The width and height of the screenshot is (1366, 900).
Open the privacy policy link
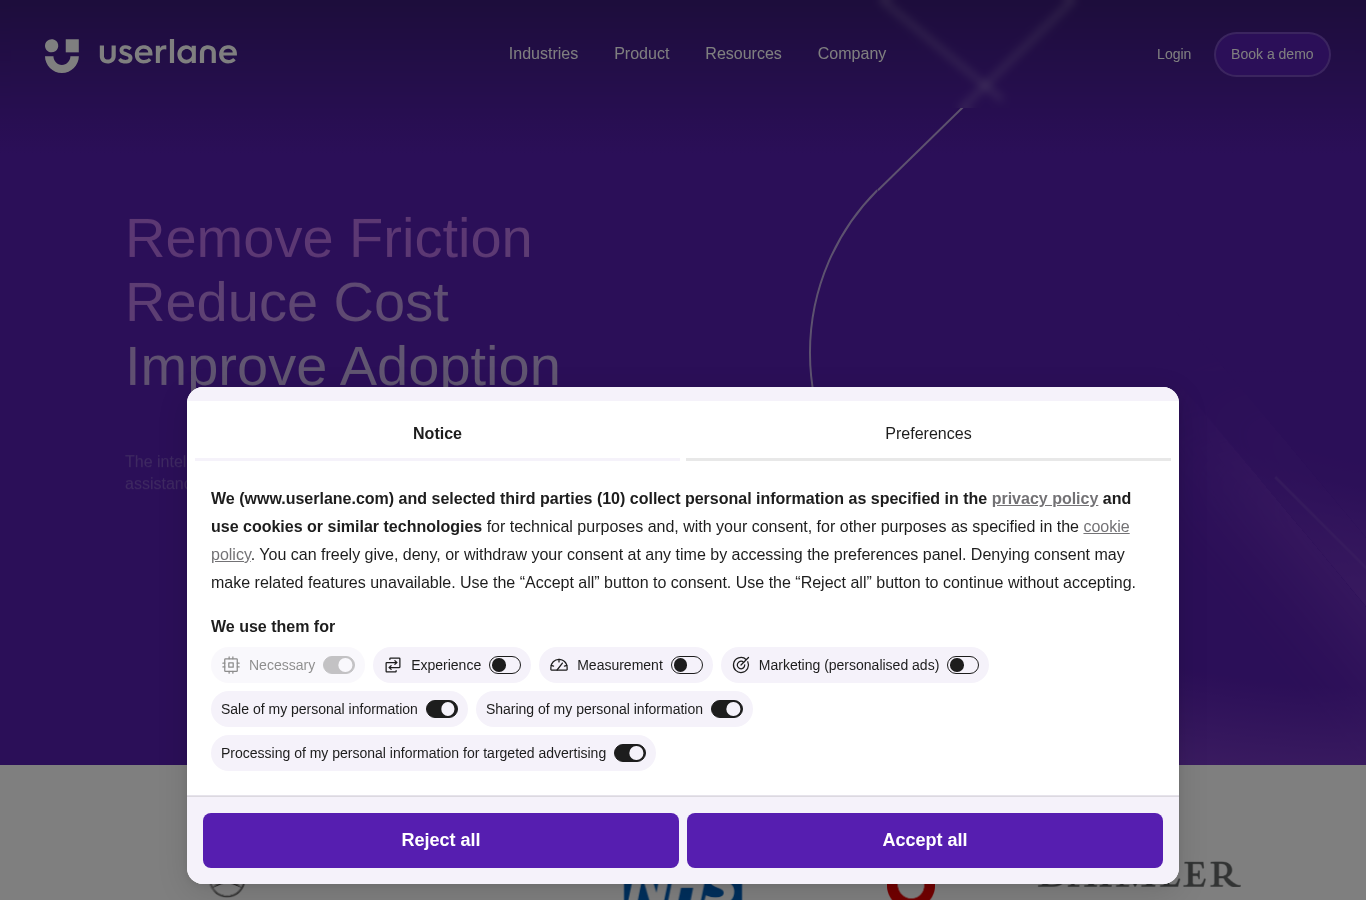(1045, 498)
